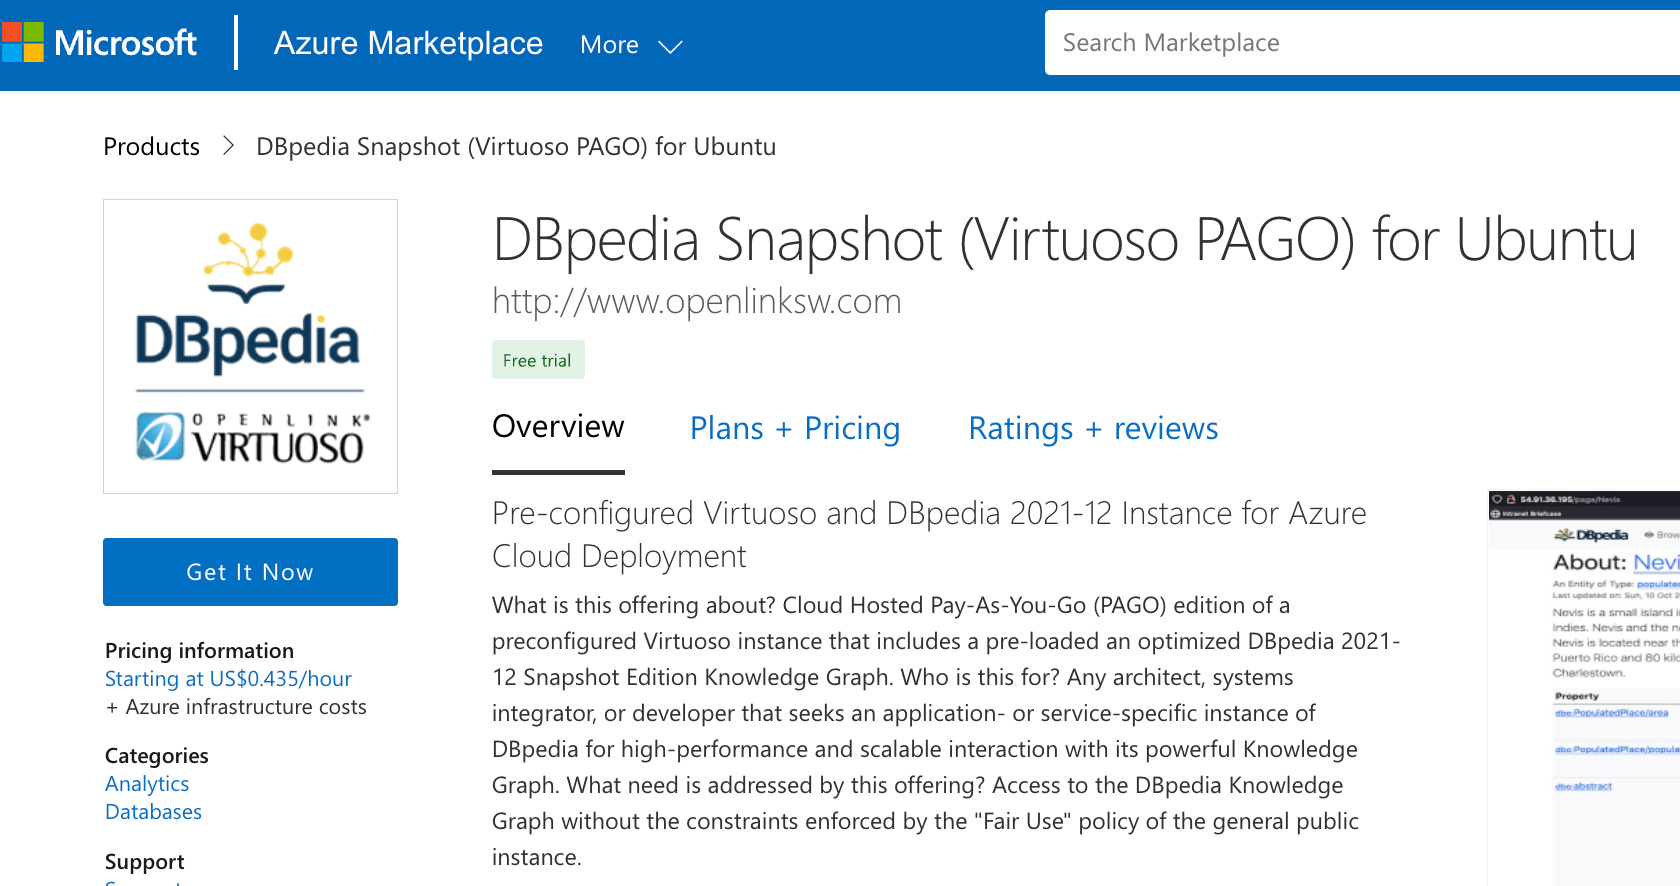Click the Categories heading
Viewport: 1680px width, 886px height.
click(x=157, y=756)
